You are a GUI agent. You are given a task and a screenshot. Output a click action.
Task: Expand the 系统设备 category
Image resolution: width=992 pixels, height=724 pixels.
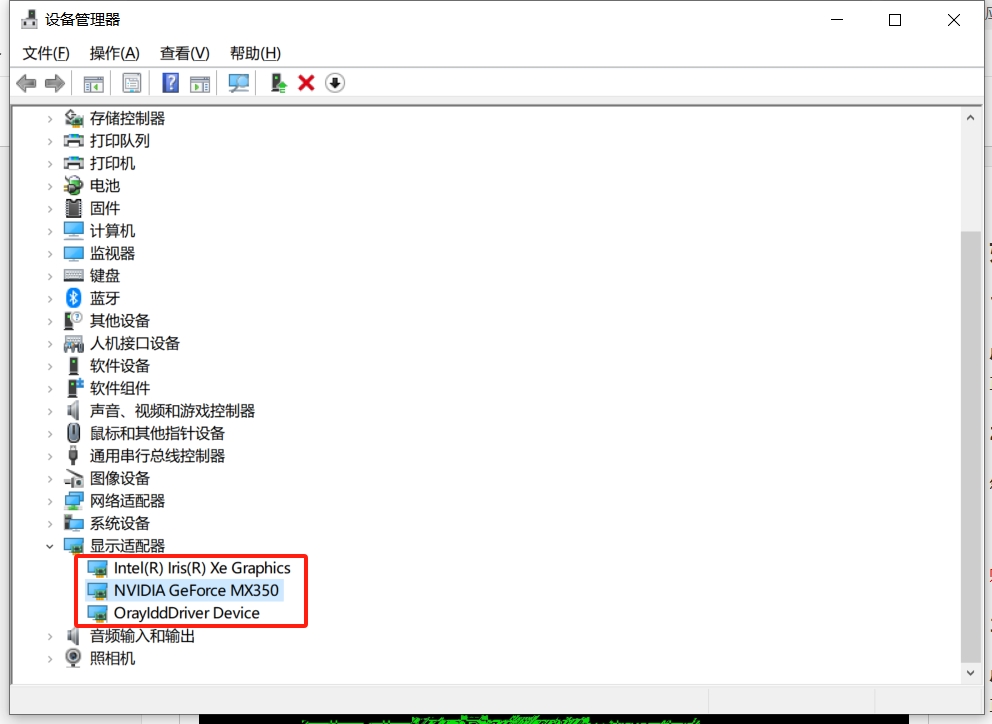pos(50,523)
